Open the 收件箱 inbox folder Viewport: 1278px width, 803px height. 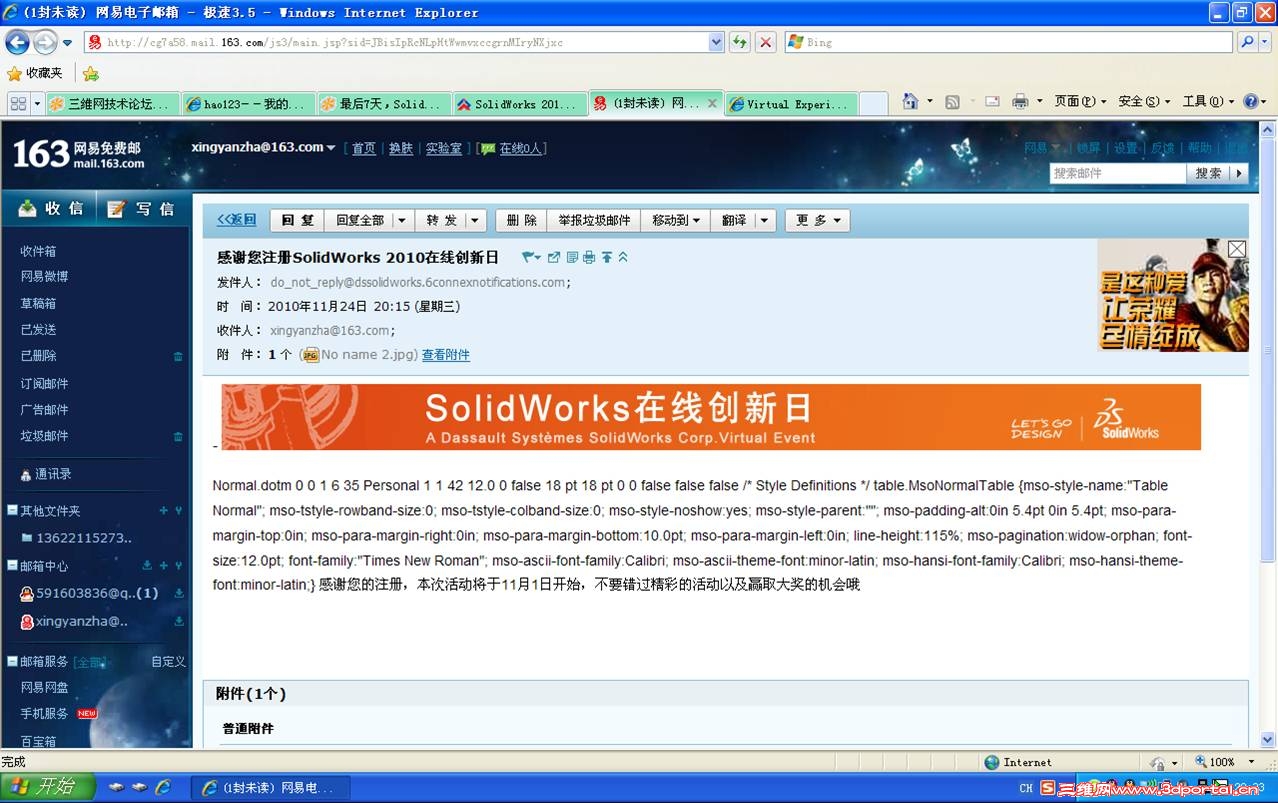coord(38,251)
